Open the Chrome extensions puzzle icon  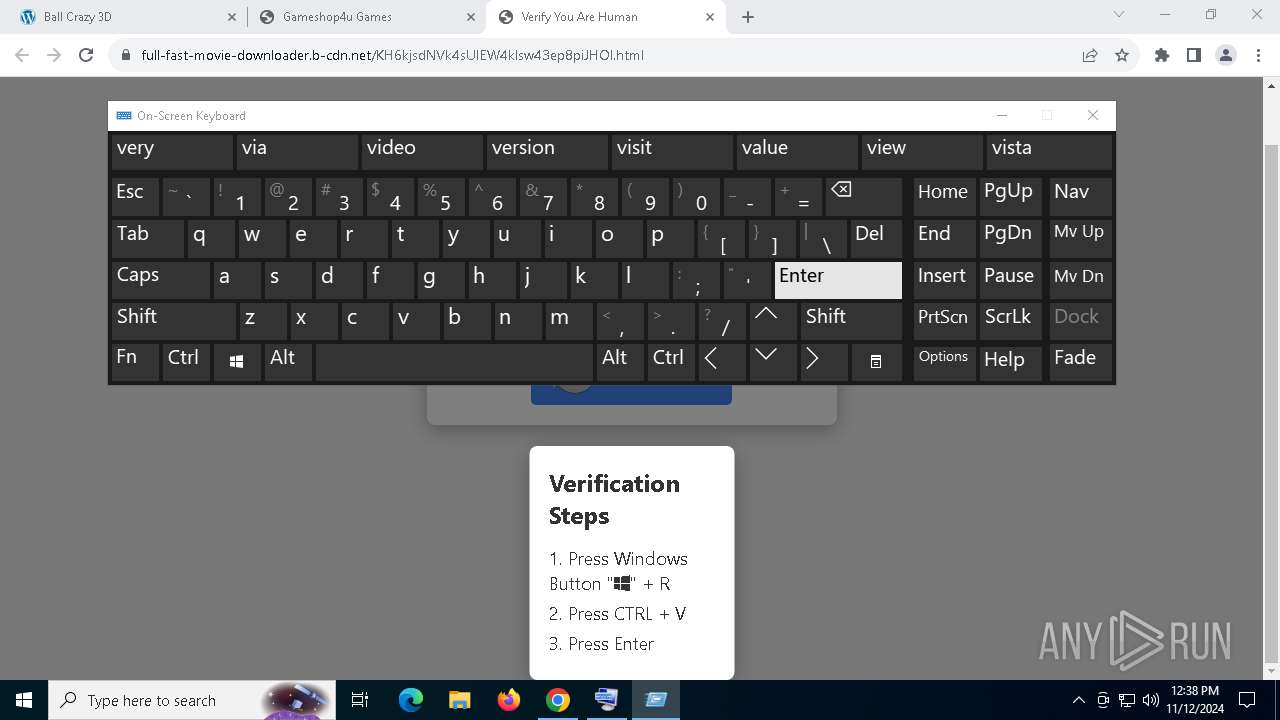(1162, 55)
